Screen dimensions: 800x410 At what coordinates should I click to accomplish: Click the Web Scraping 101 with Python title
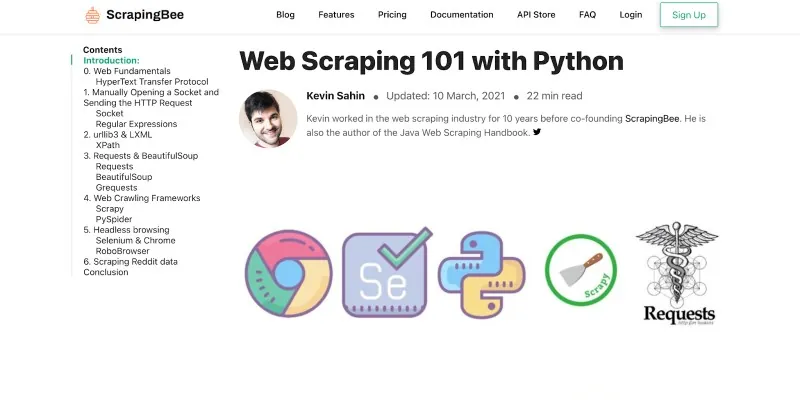[x=431, y=61]
